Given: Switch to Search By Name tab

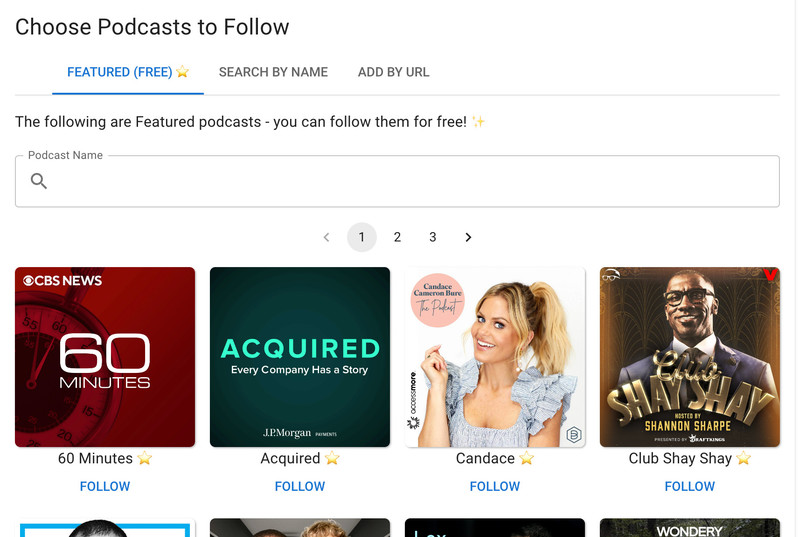Looking at the screenshot, I should point(273,72).
